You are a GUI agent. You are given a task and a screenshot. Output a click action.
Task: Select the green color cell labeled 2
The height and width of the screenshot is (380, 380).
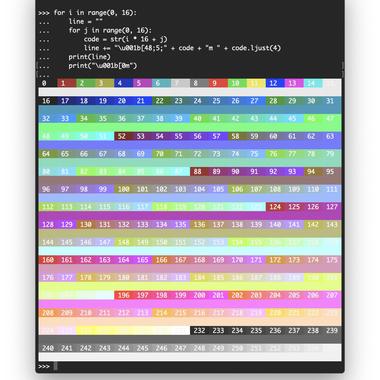pyautogui.click(x=86, y=83)
